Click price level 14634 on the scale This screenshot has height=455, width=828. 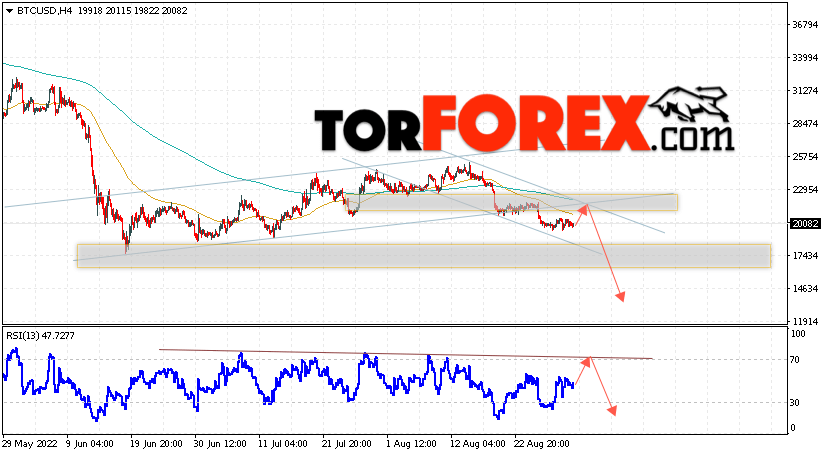coord(805,289)
